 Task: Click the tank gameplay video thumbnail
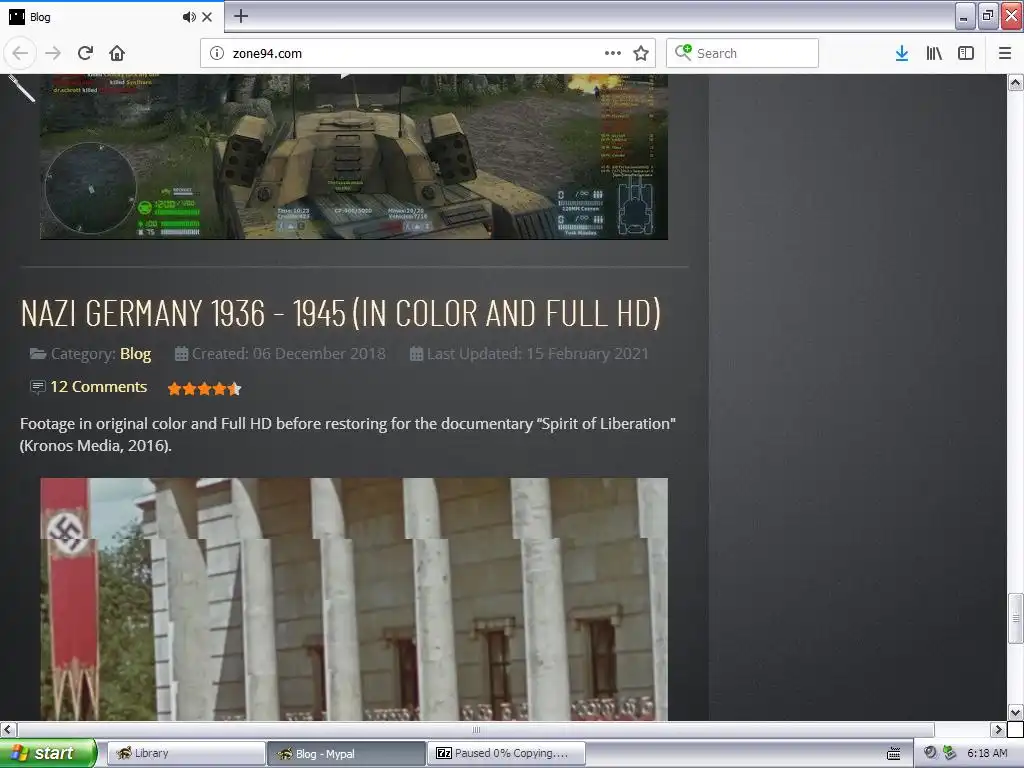click(354, 157)
